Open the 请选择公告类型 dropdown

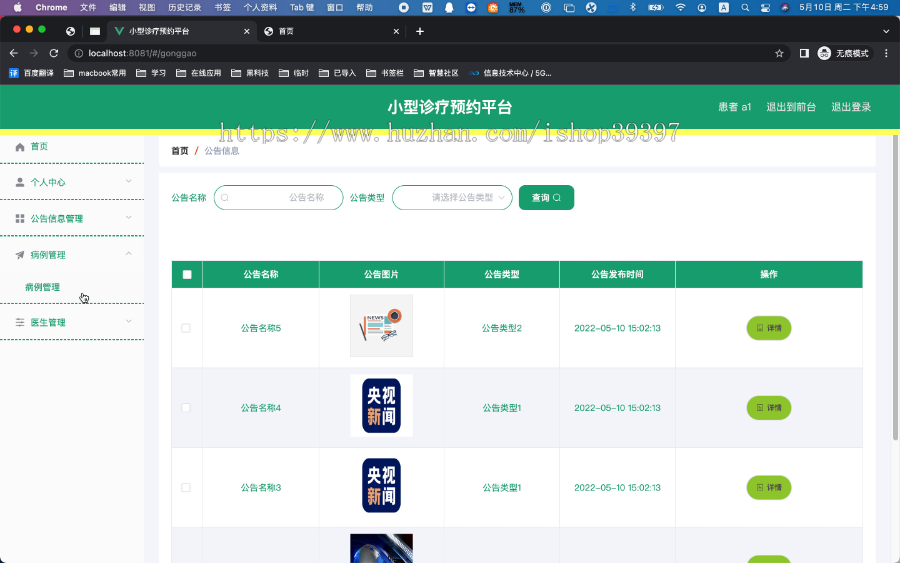(x=452, y=197)
